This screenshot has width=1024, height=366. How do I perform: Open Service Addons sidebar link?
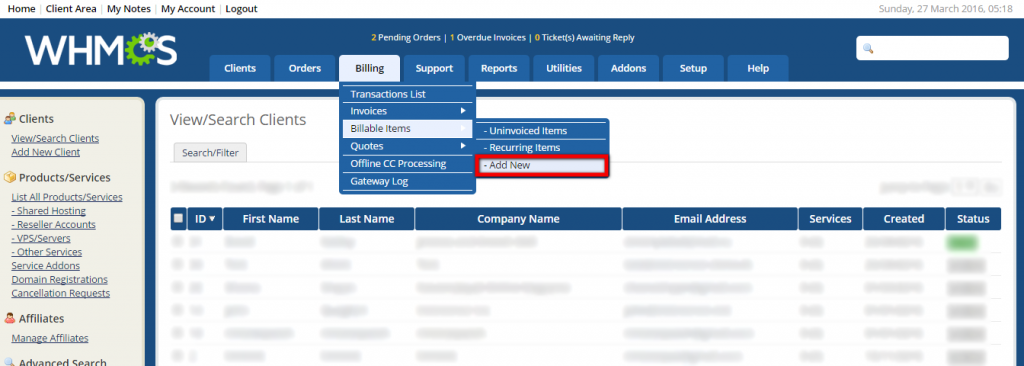(x=46, y=266)
